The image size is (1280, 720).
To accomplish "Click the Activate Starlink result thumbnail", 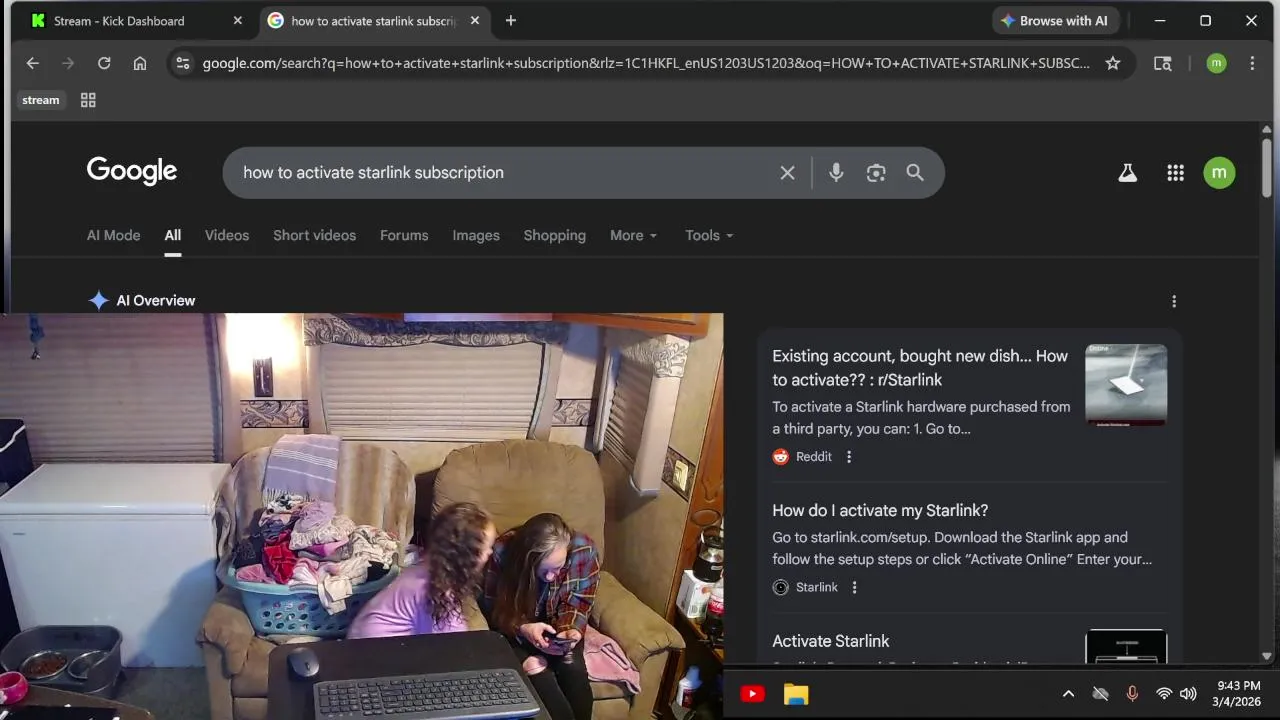I will coord(1126,646).
